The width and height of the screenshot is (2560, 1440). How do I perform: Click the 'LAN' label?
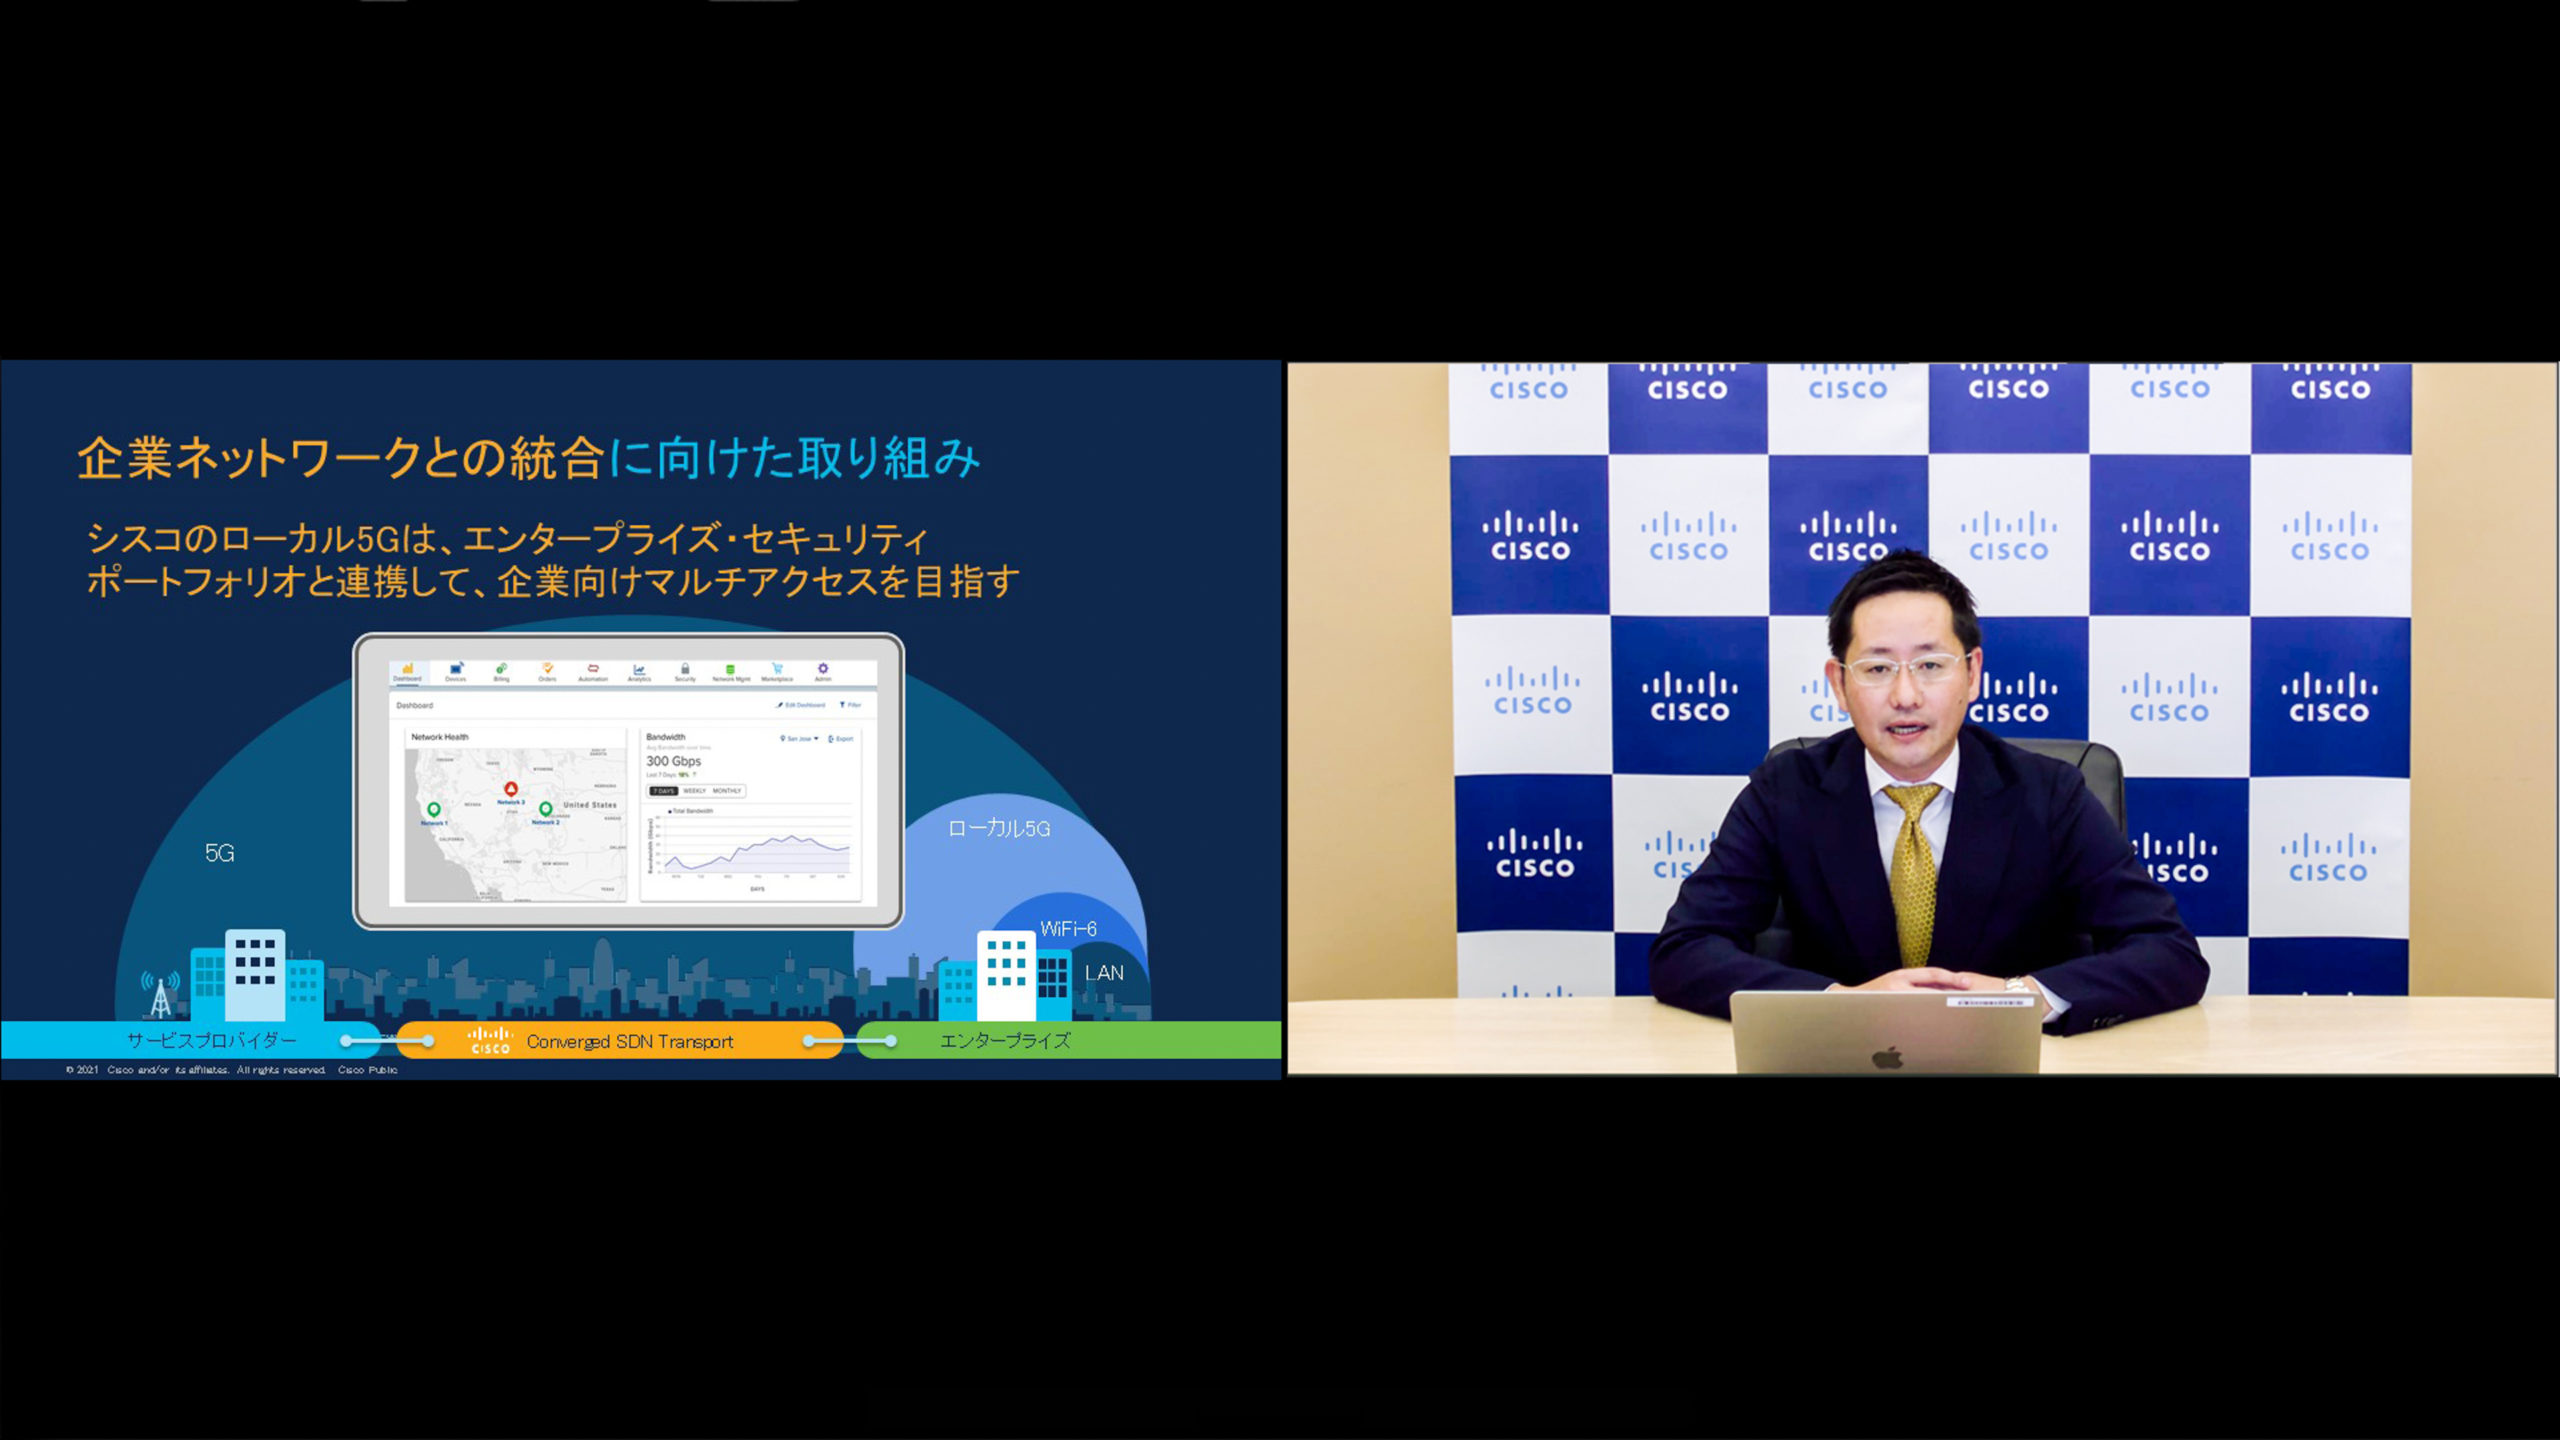1104,973
